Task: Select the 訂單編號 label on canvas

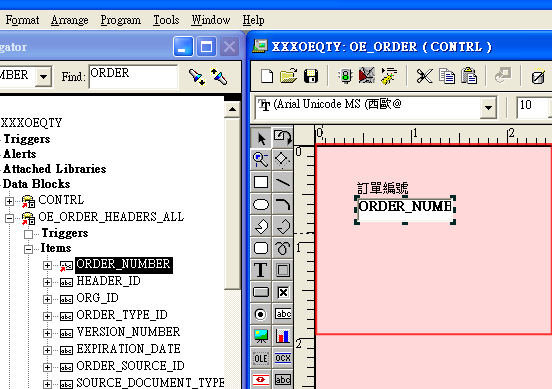Action: click(x=383, y=188)
